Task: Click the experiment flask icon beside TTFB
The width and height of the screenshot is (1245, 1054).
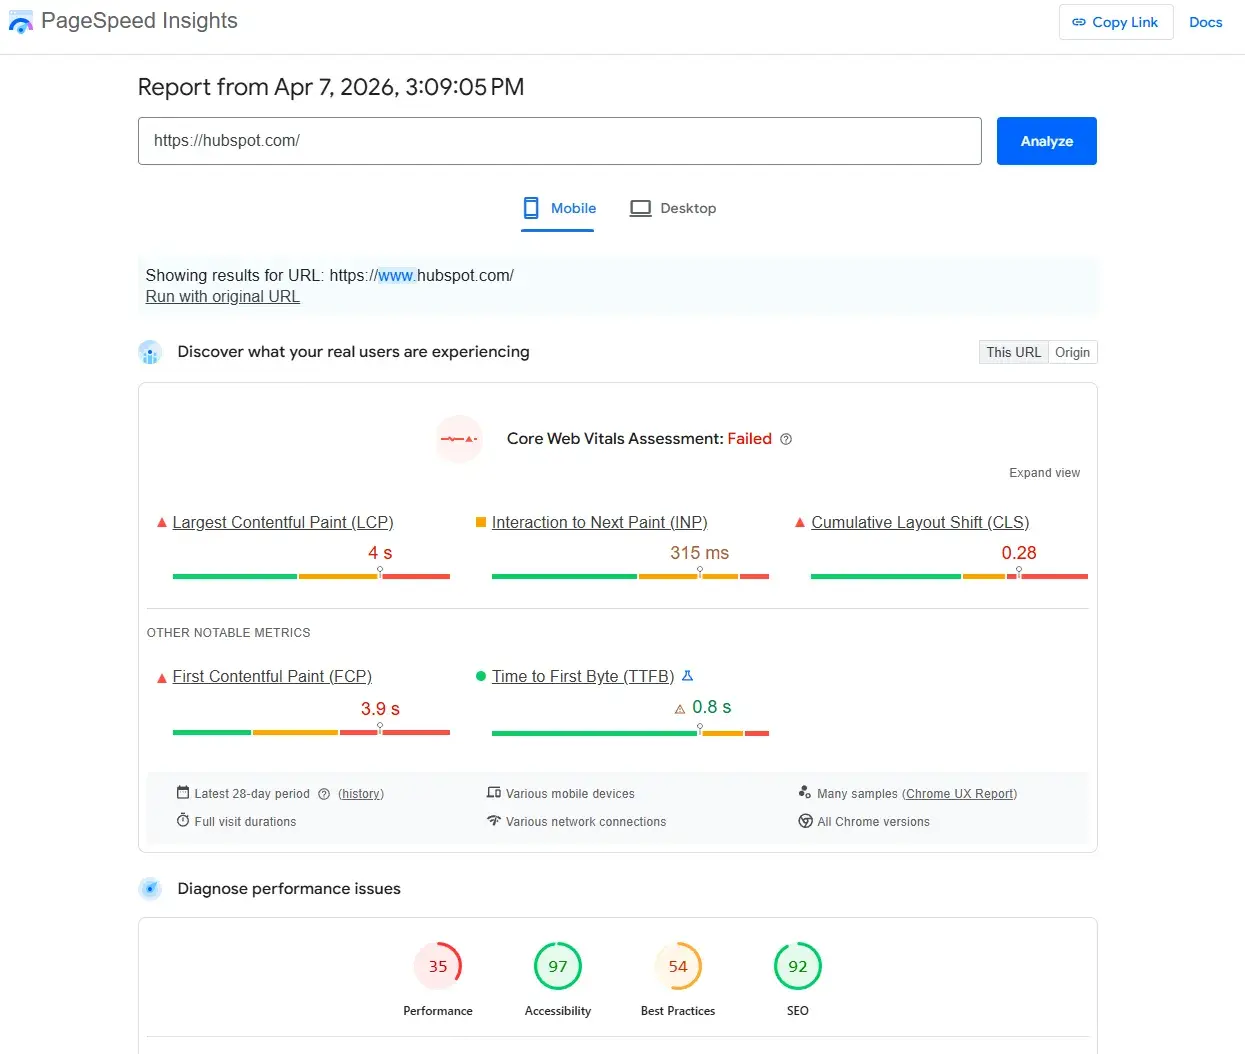Action: 688,675
